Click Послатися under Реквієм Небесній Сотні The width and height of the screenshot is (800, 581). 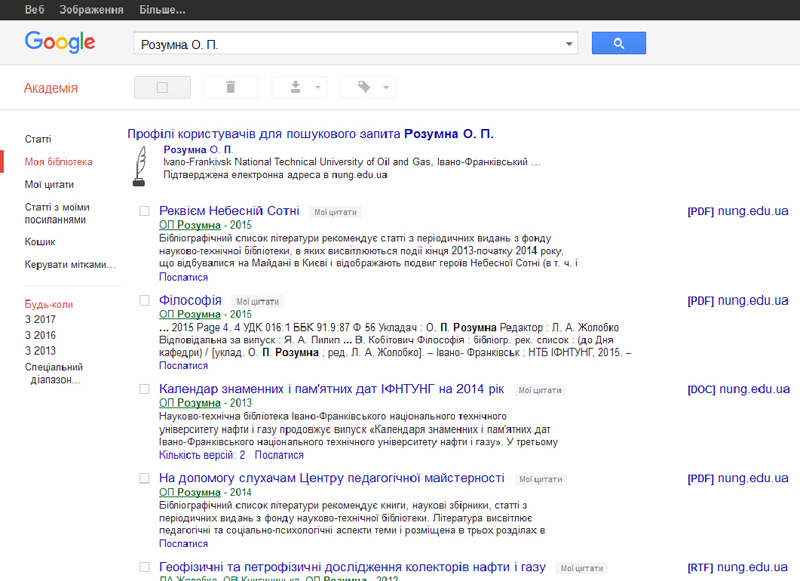click(184, 277)
